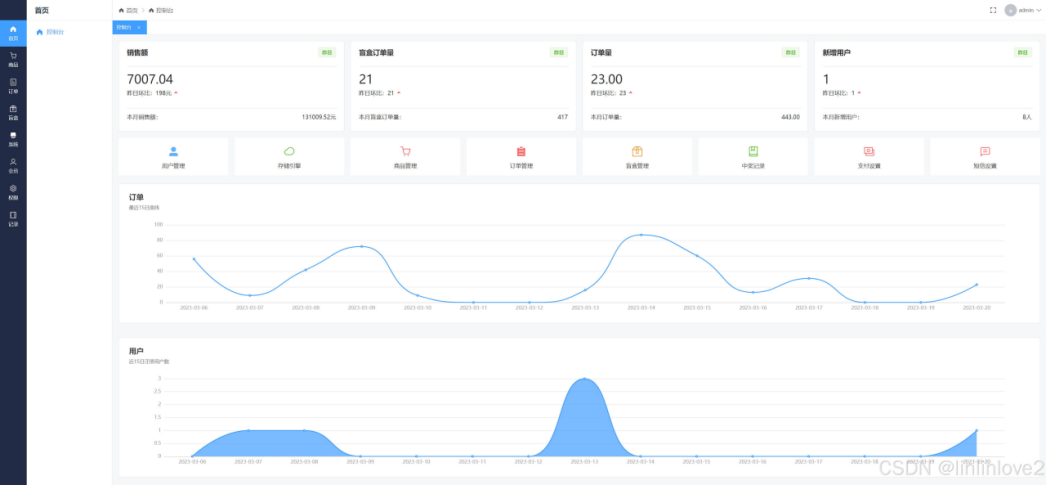Open the 盲盒 blind box sidebar item
This screenshot has height=485, width=1046.
13,113
